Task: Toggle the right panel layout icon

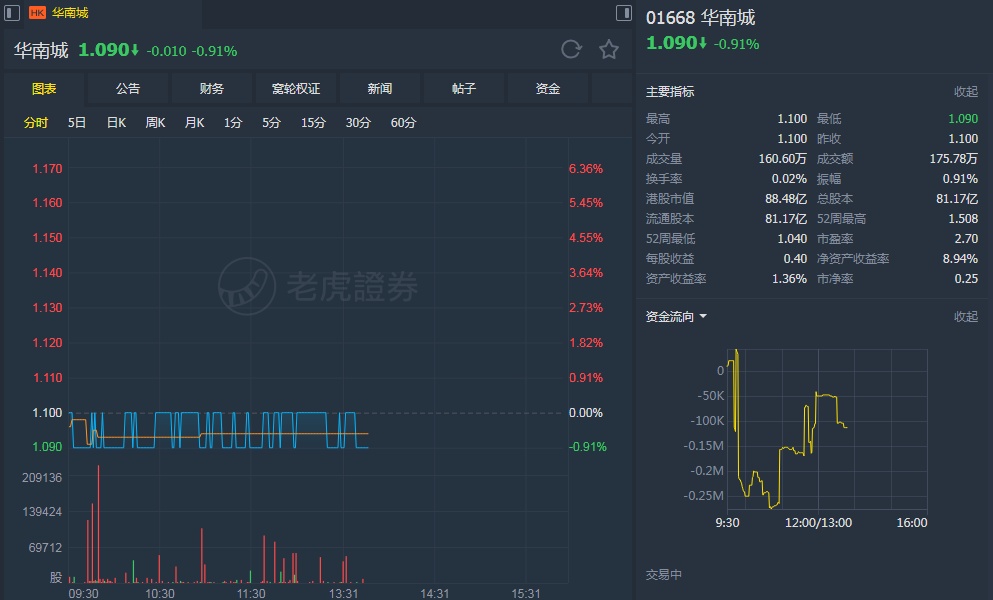Action: [624, 13]
